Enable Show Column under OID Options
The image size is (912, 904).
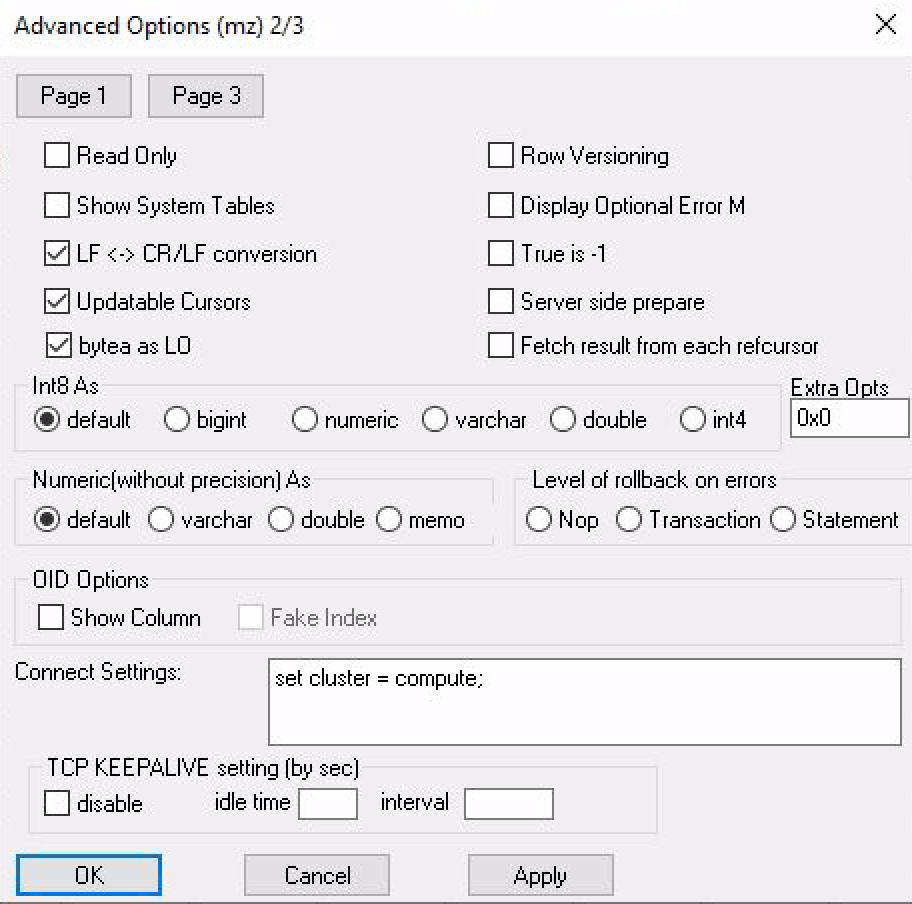click(x=50, y=617)
